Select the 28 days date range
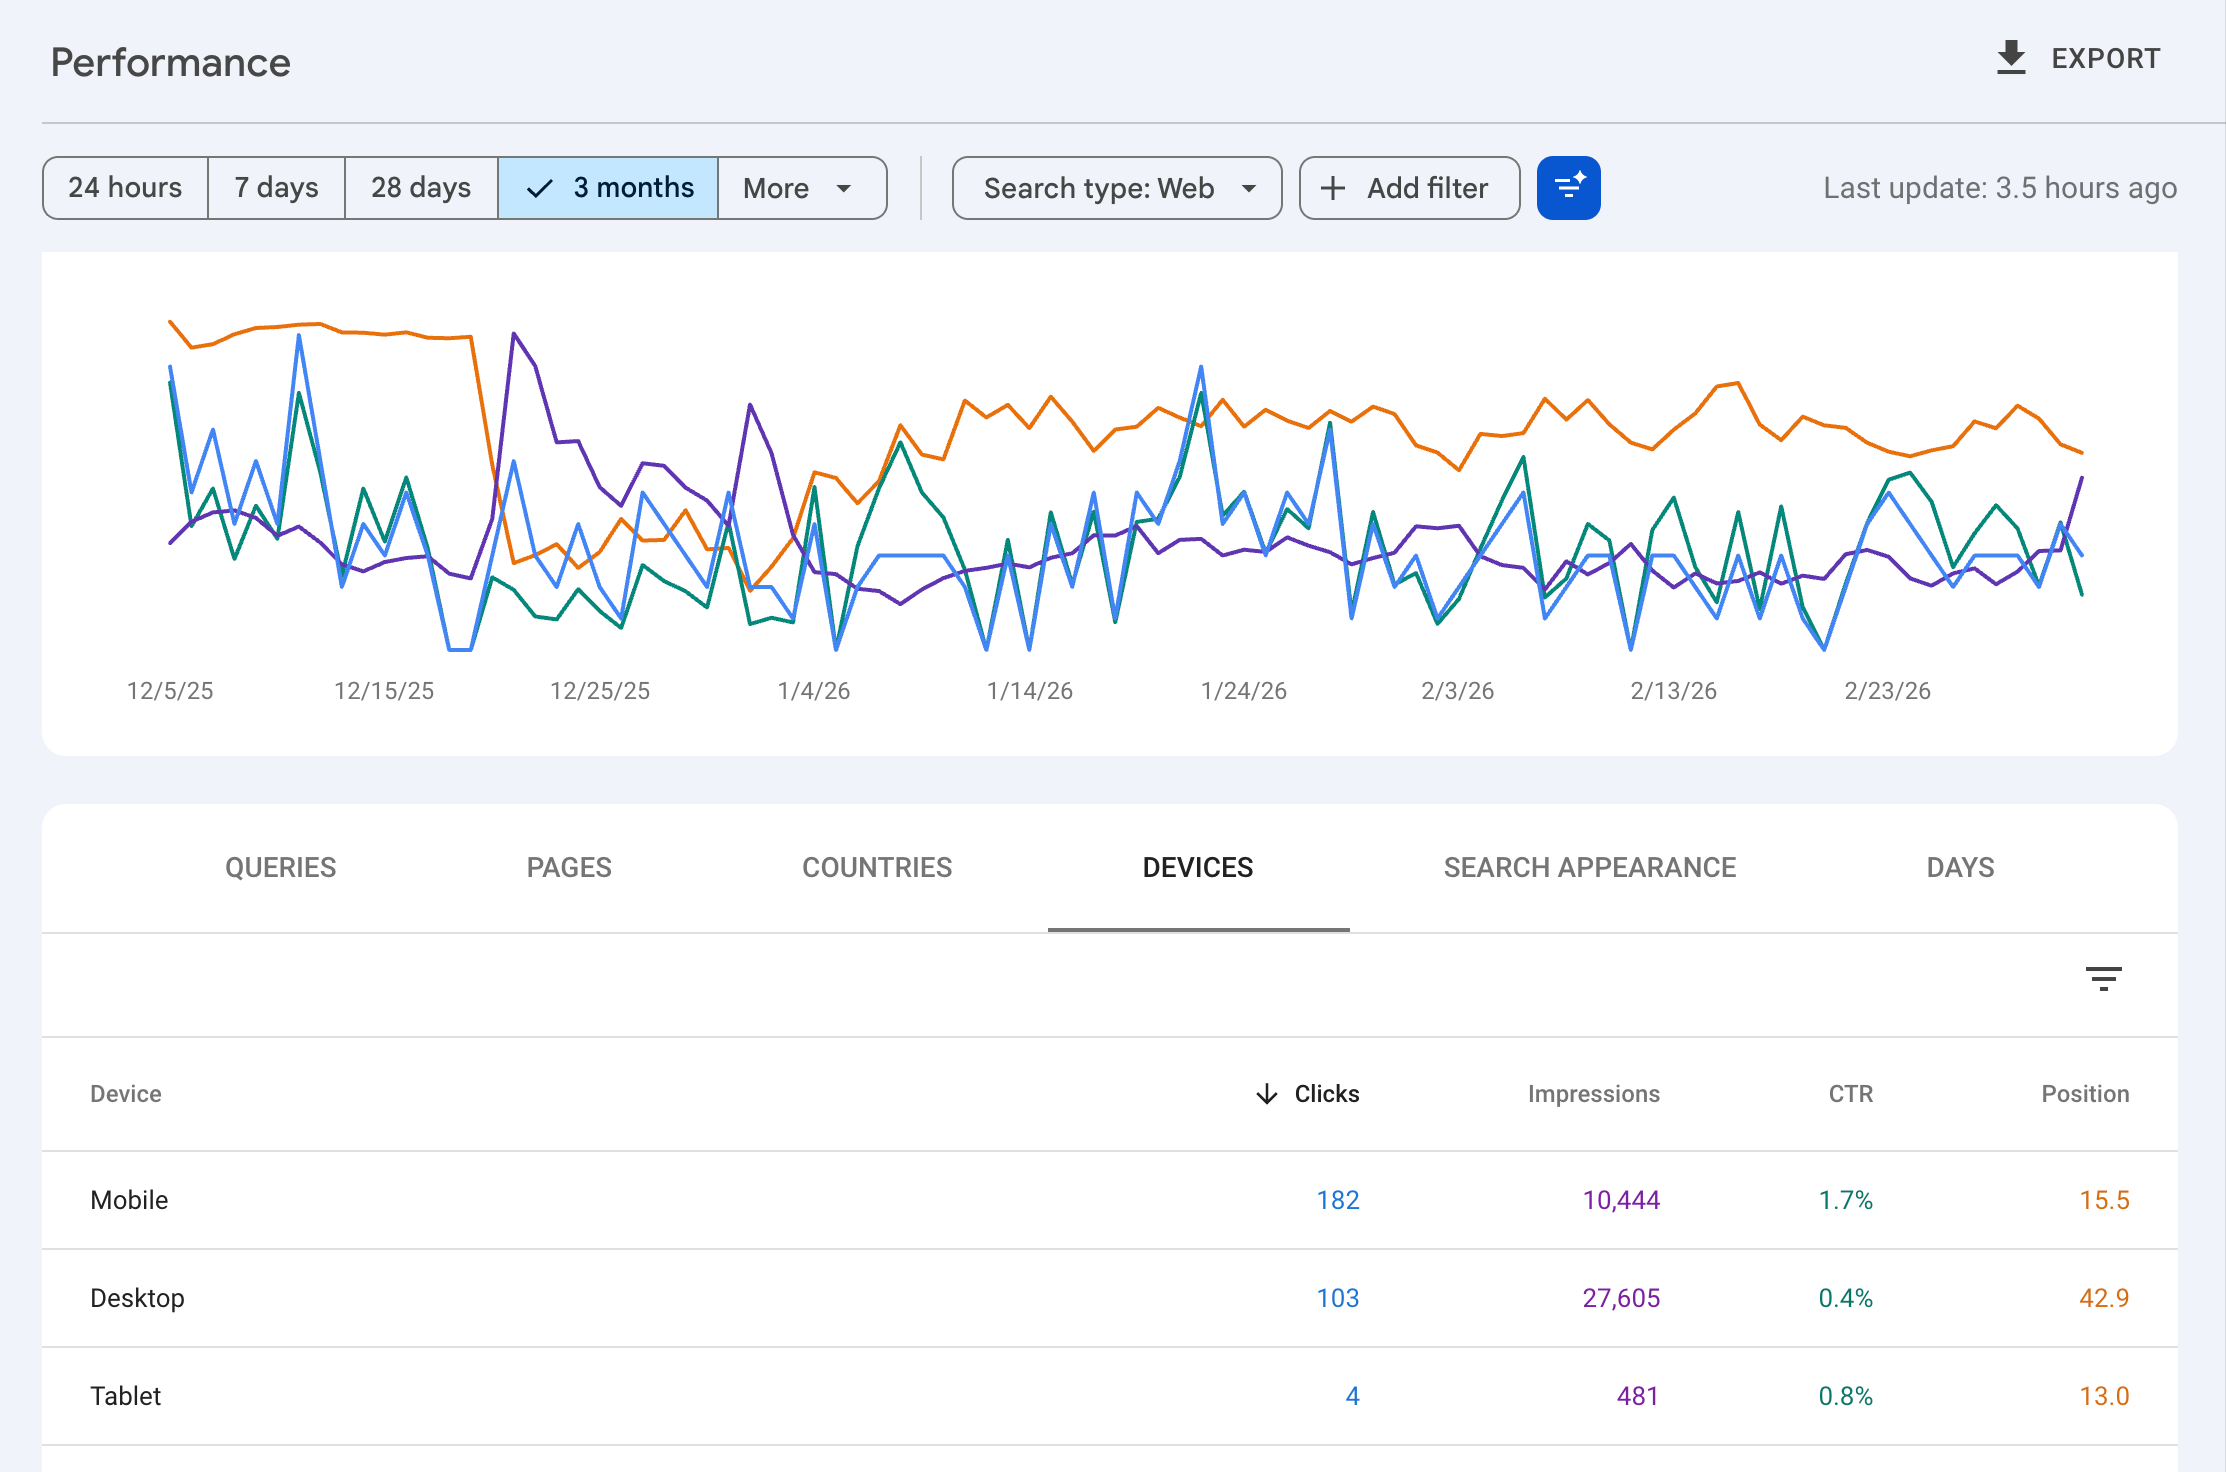 coord(421,188)
